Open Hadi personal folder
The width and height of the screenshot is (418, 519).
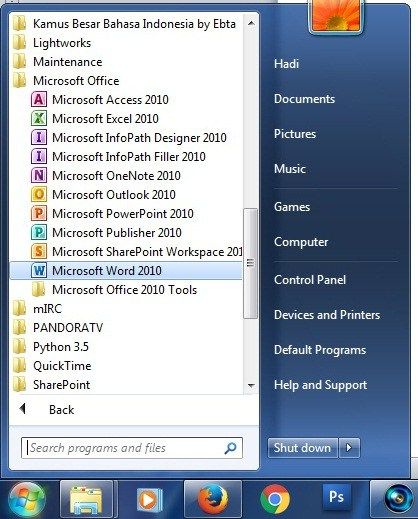click(286, 63)
